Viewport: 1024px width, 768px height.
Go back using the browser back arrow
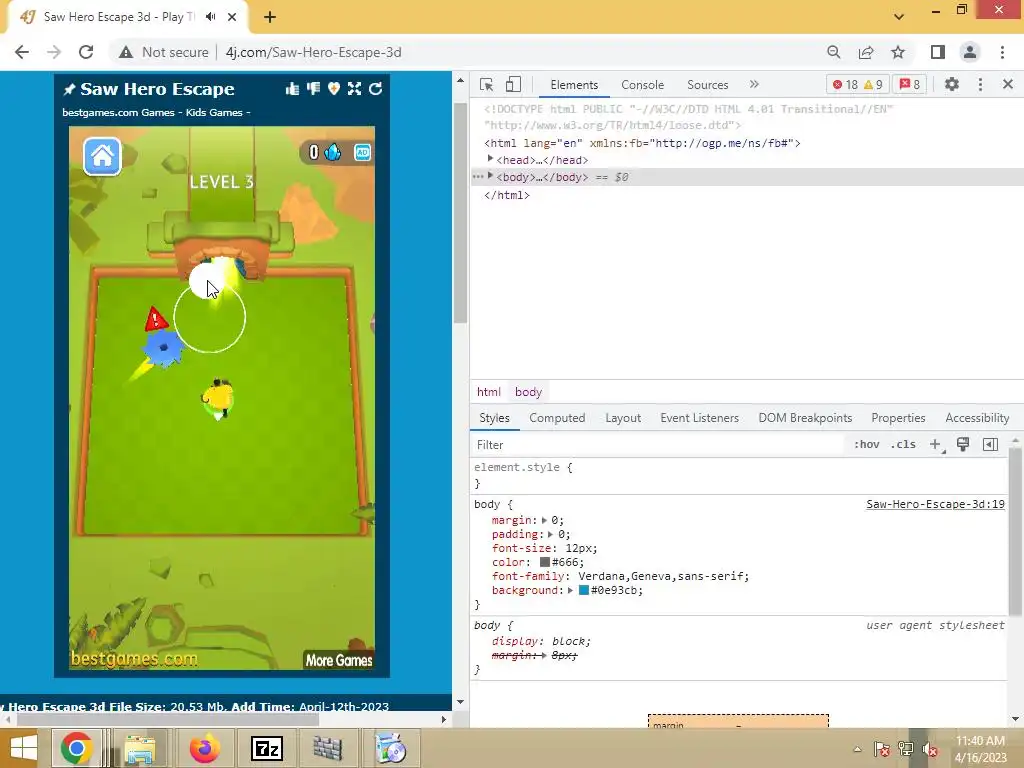tap(22, 52)
